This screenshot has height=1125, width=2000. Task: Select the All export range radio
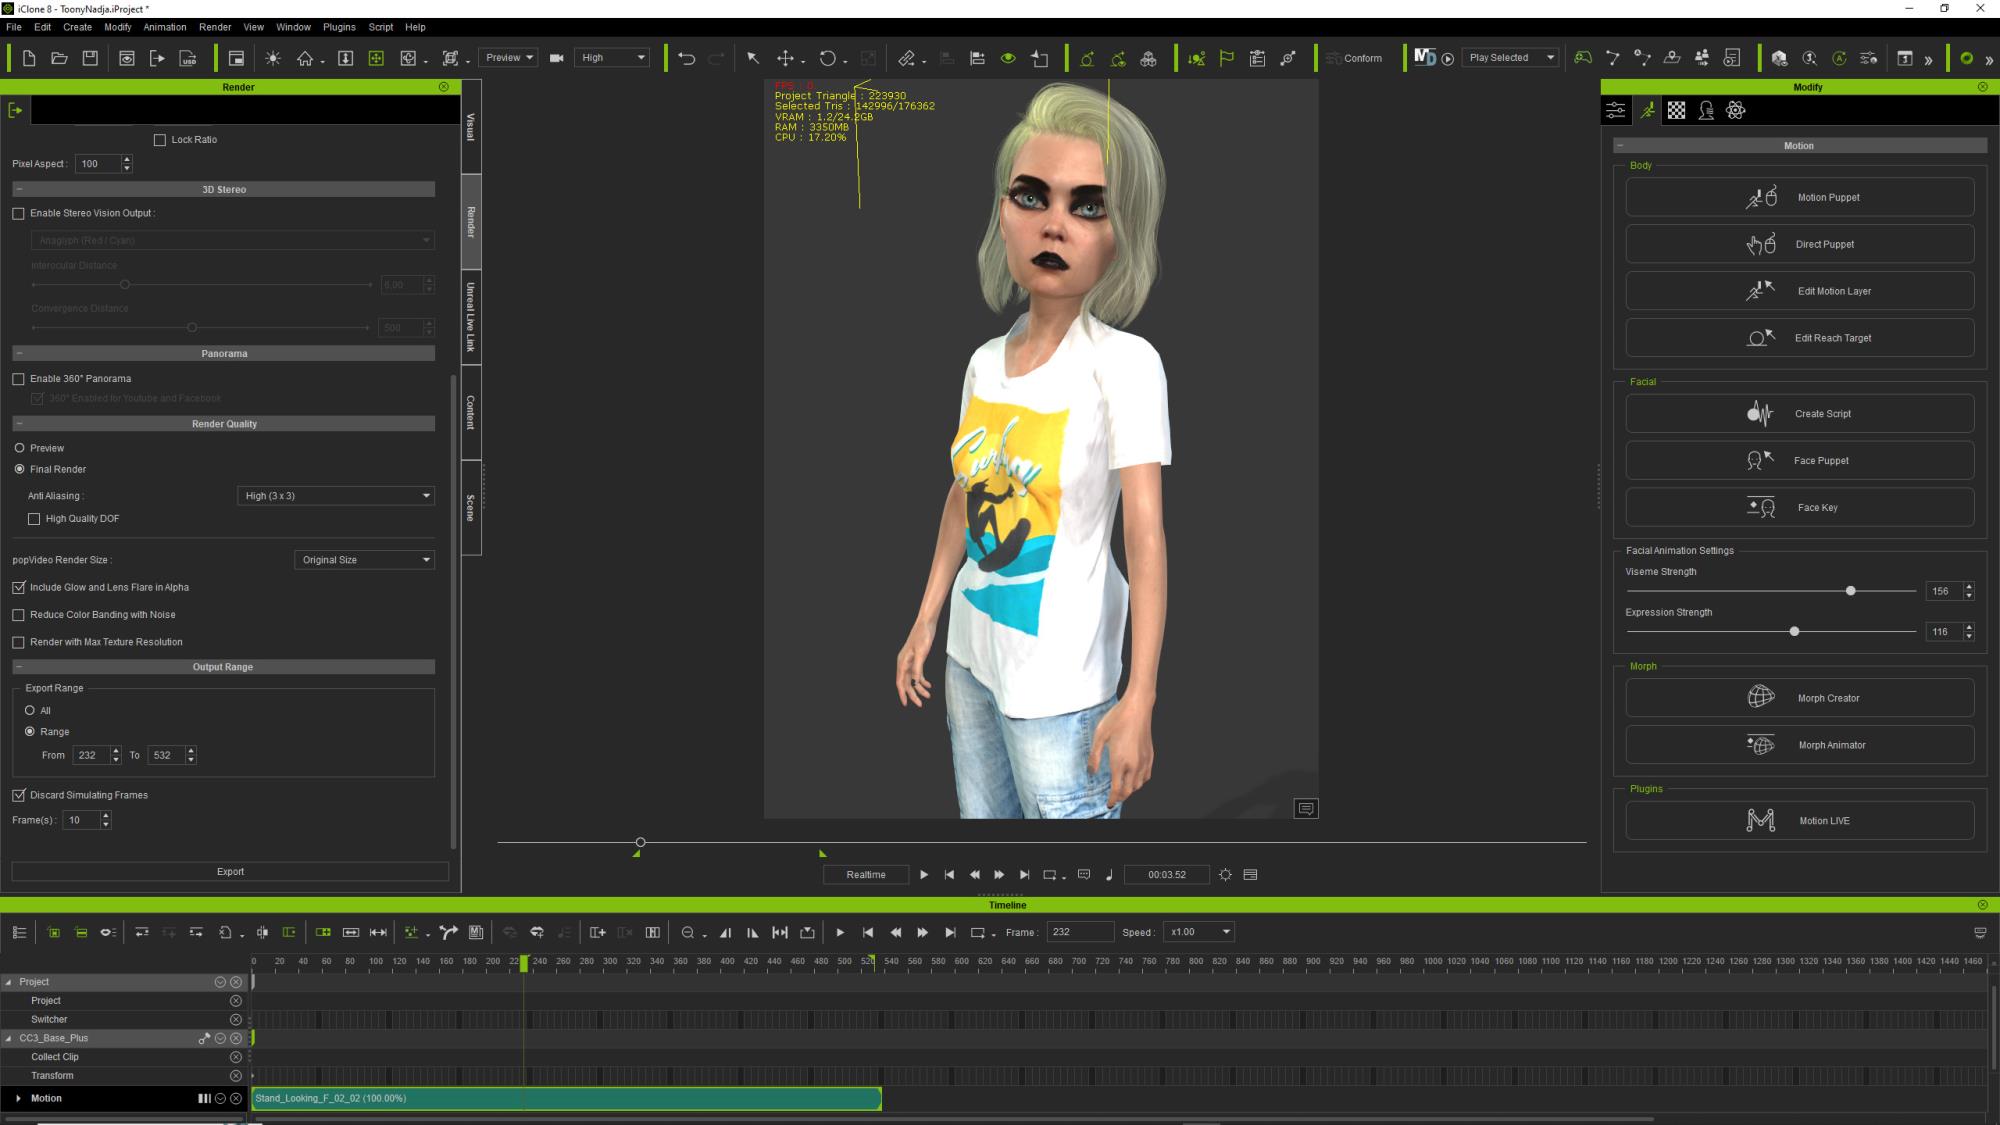click(30, 710)
